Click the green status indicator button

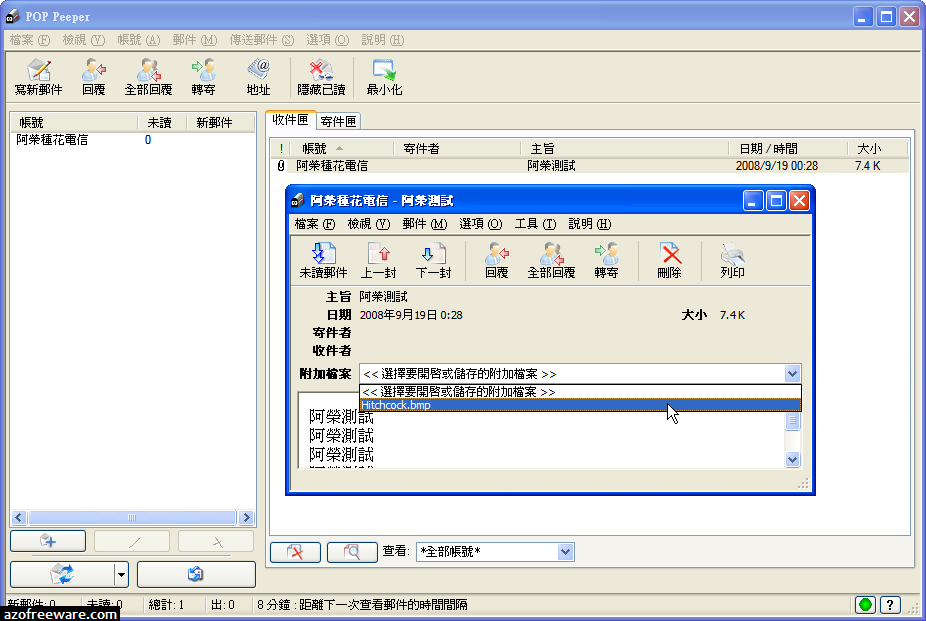[865, 605]
